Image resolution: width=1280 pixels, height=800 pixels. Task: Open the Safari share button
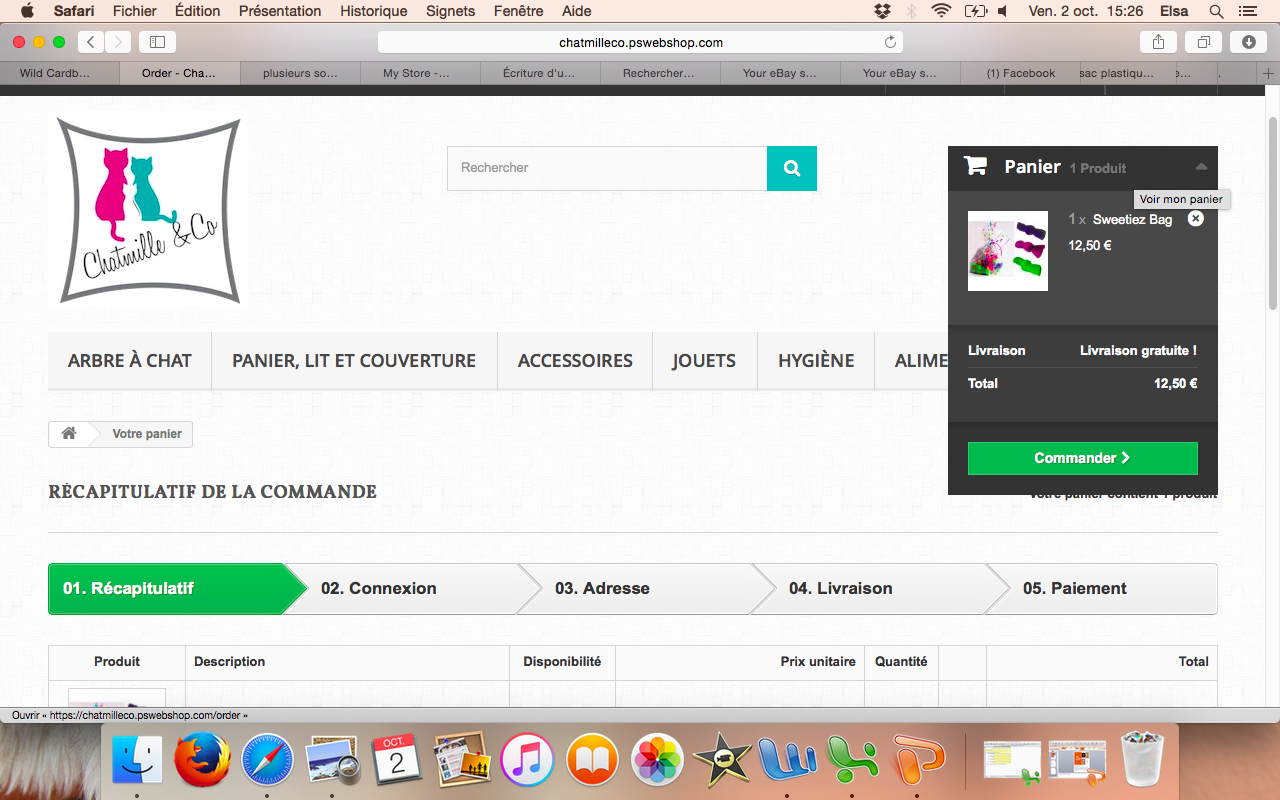click(x=1159, y=42)
